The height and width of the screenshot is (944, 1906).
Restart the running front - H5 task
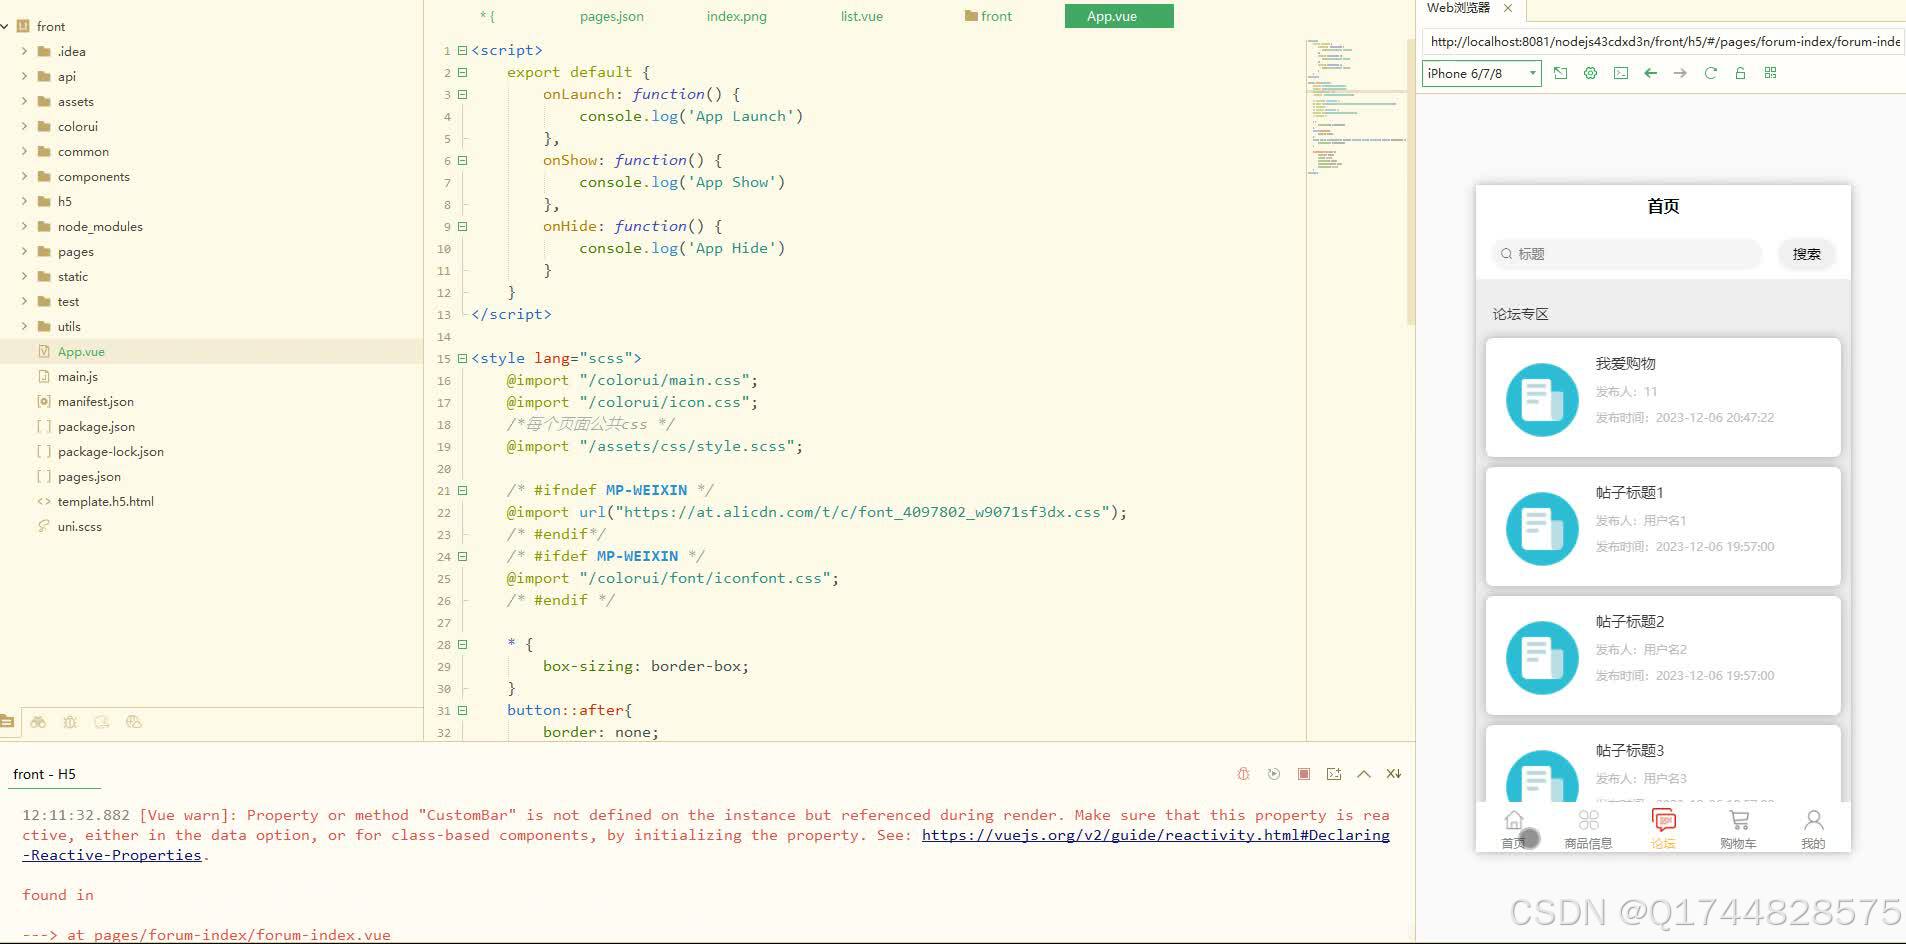coord(1273,774)
